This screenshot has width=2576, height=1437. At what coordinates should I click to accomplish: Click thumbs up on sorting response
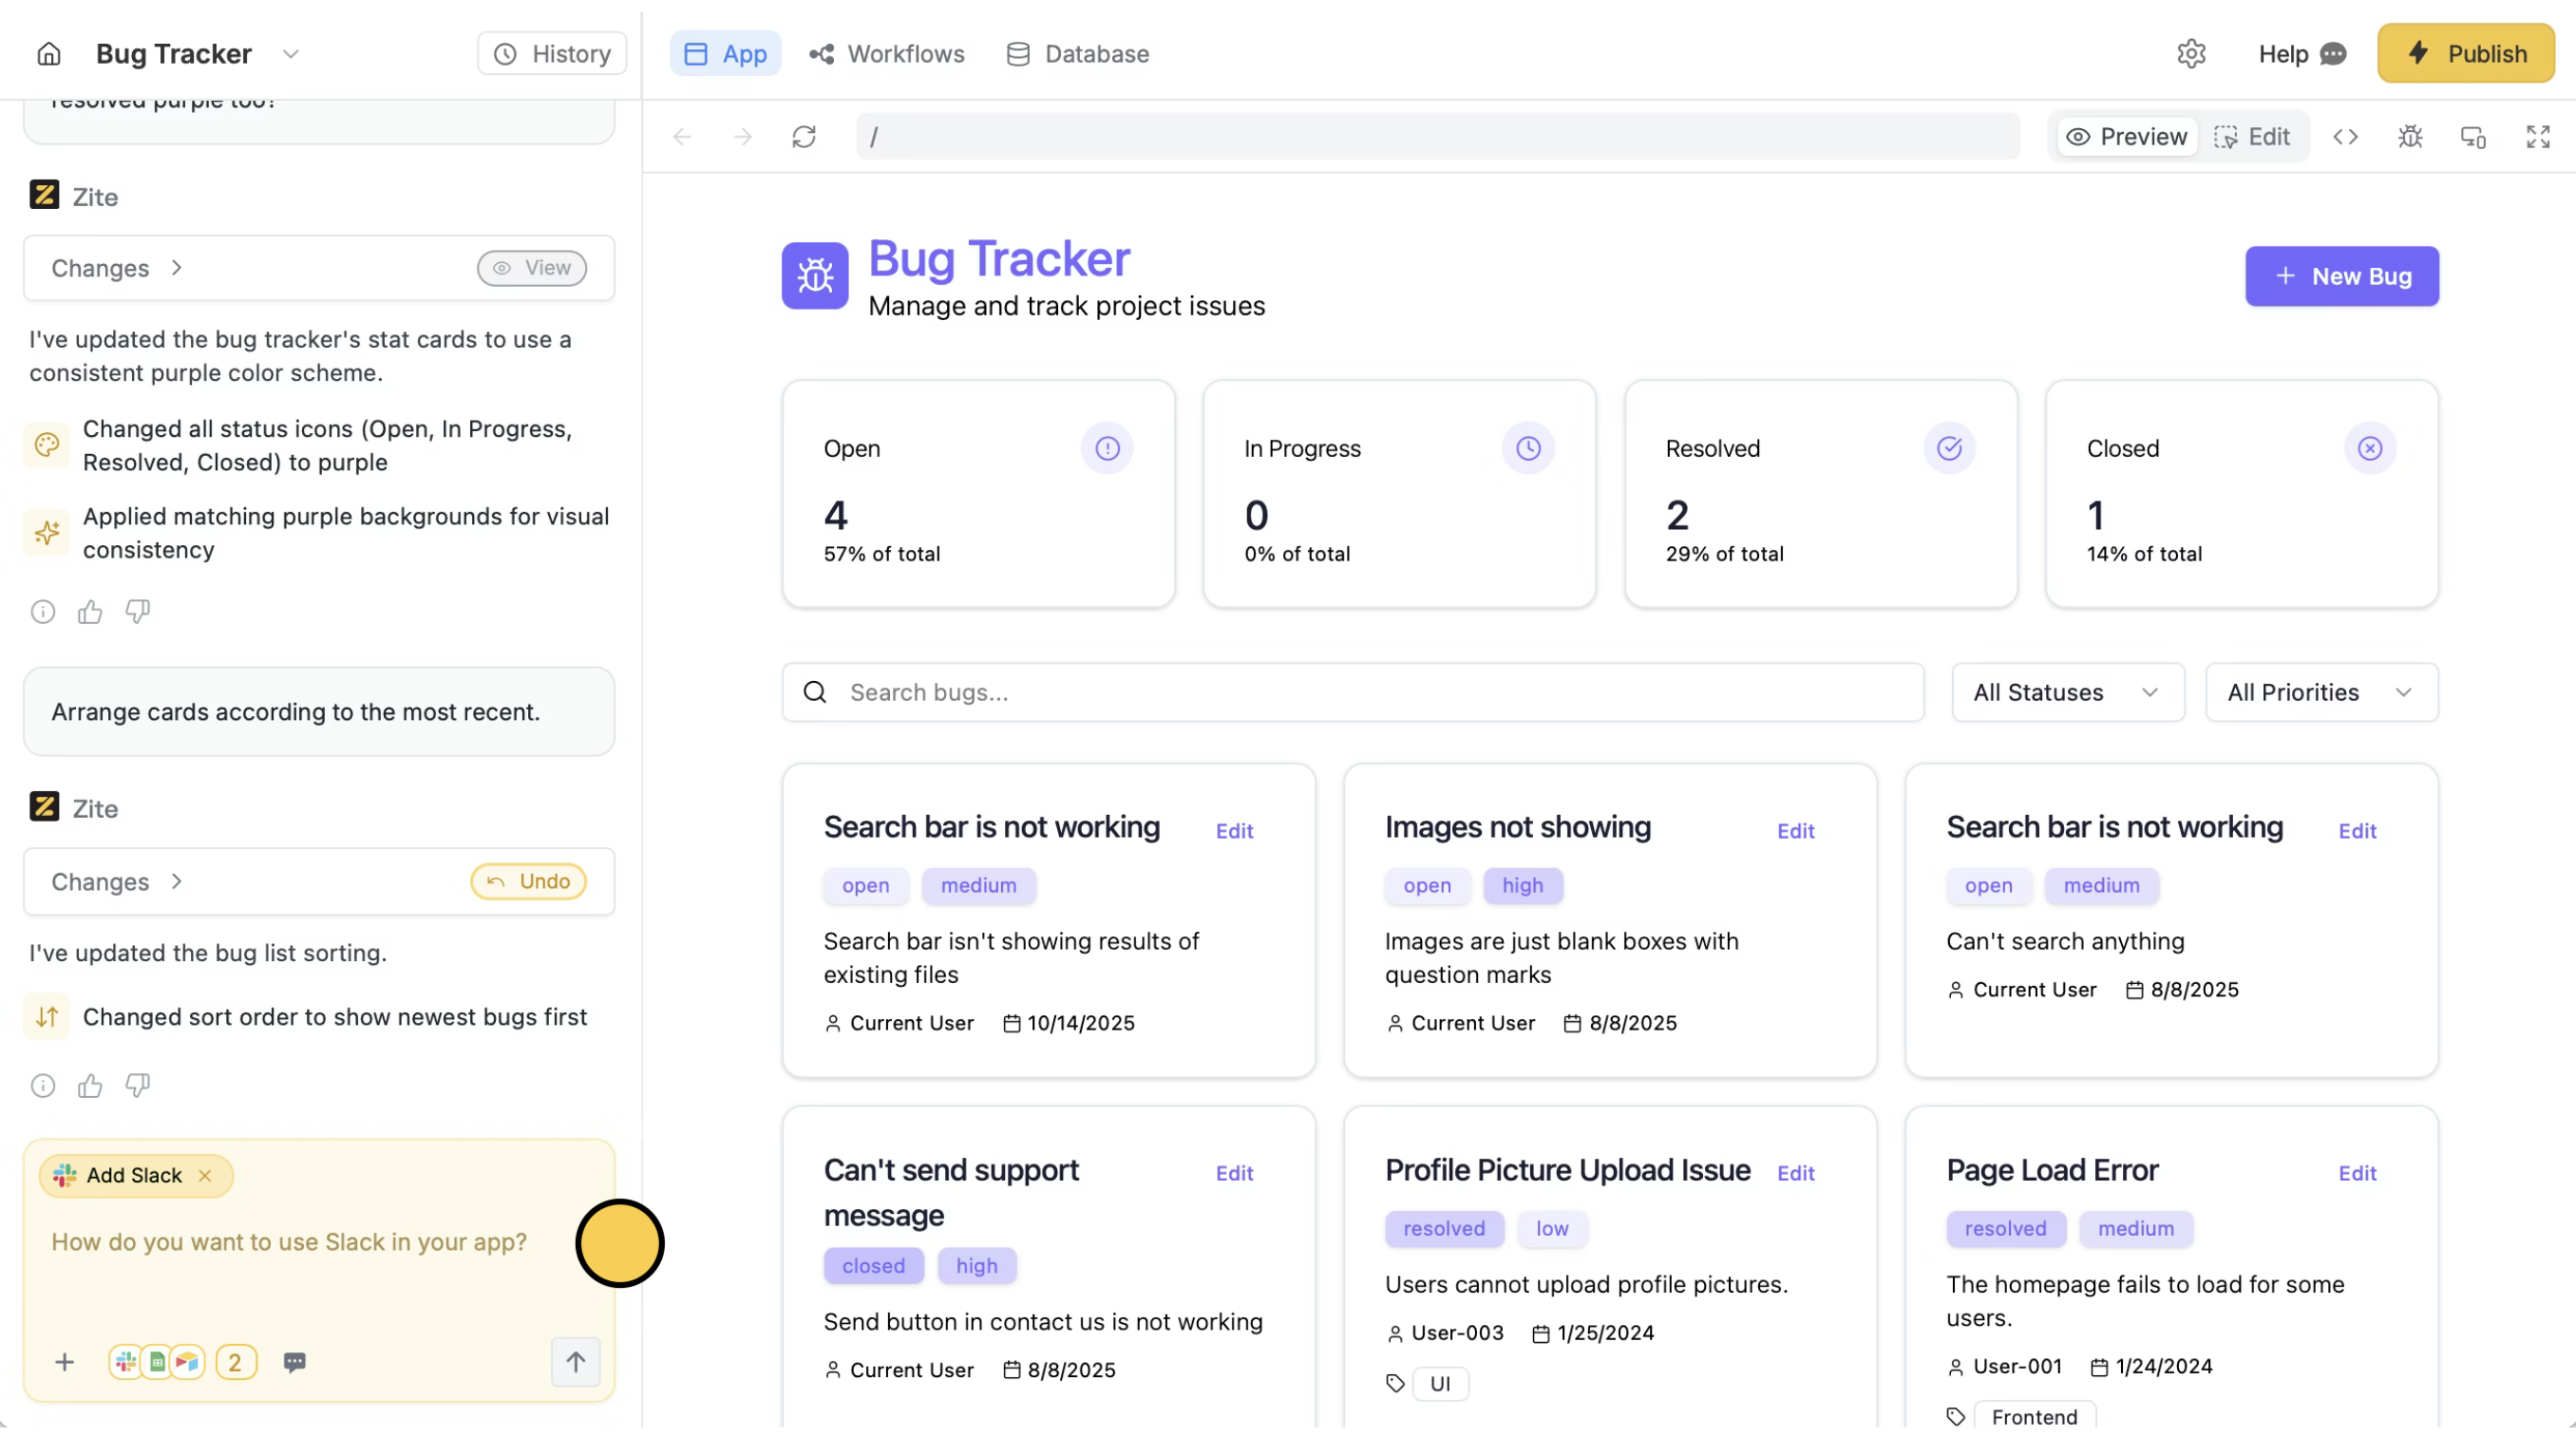(90, 1086)
